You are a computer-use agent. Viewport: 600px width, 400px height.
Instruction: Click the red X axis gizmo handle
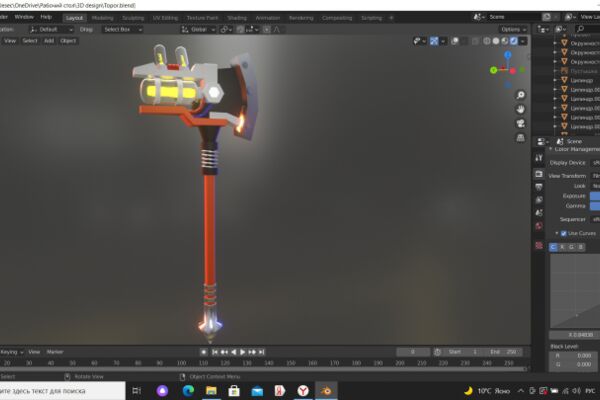click(513, 71)
